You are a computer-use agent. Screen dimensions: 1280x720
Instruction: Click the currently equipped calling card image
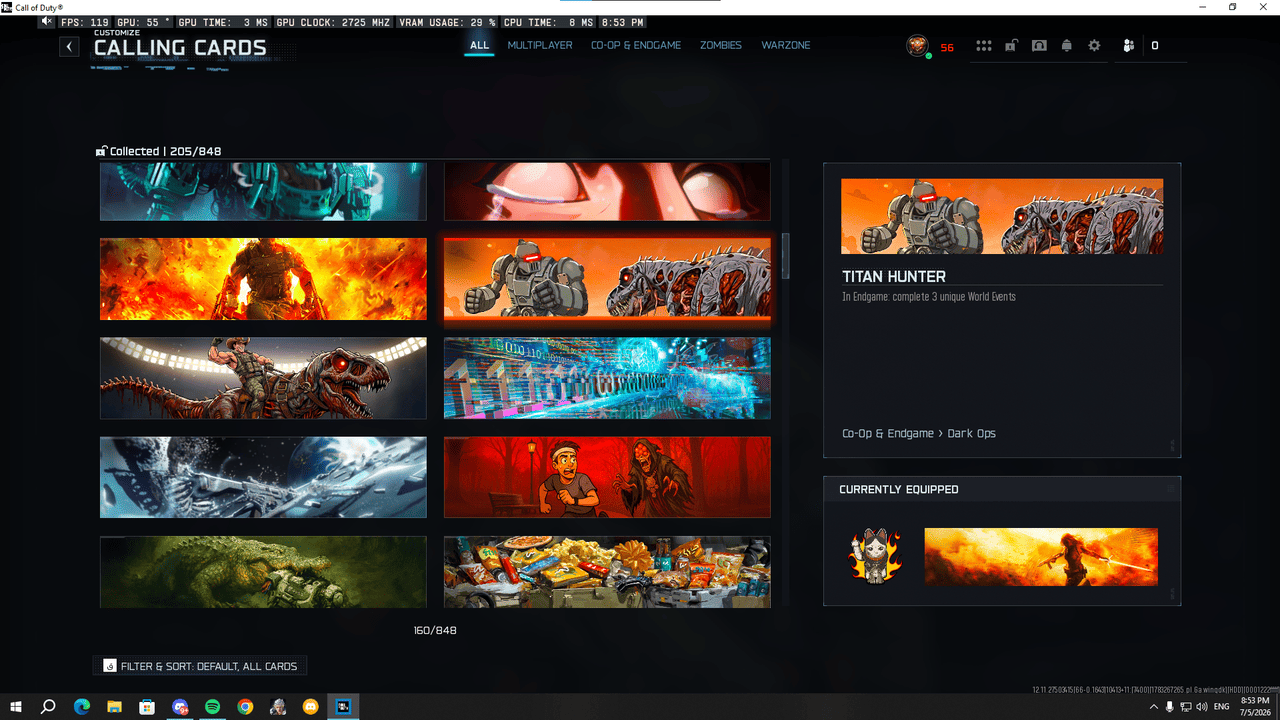(1041, 557)
